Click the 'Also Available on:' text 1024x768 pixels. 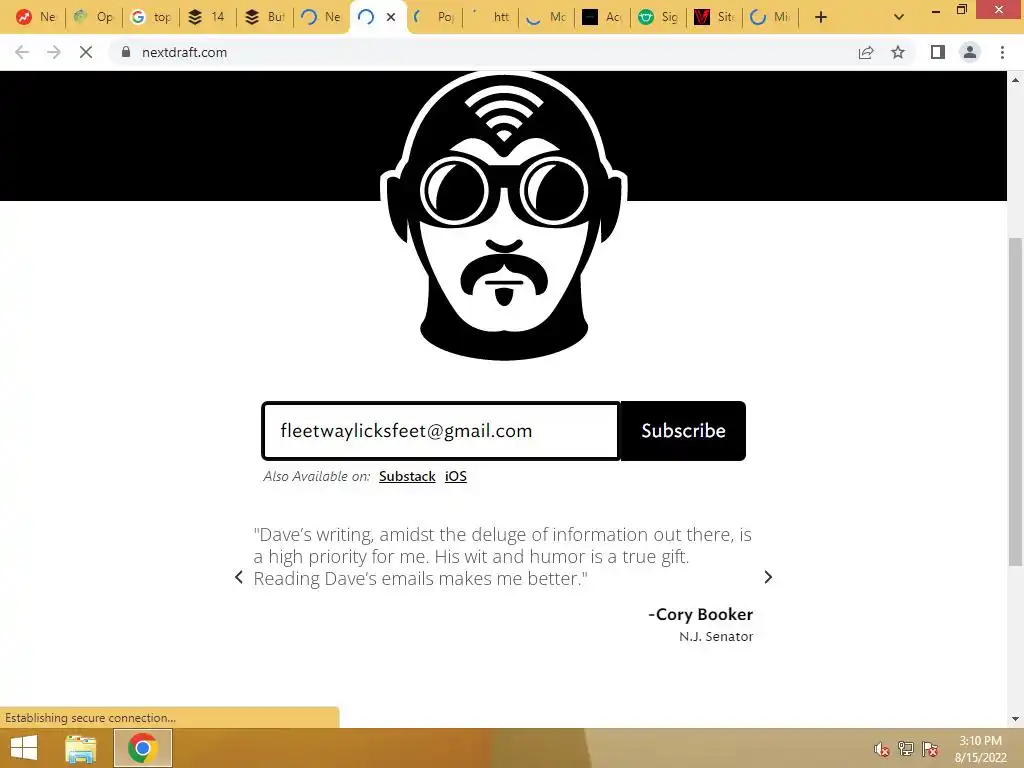pyautogui.click(x=317, y=476)
